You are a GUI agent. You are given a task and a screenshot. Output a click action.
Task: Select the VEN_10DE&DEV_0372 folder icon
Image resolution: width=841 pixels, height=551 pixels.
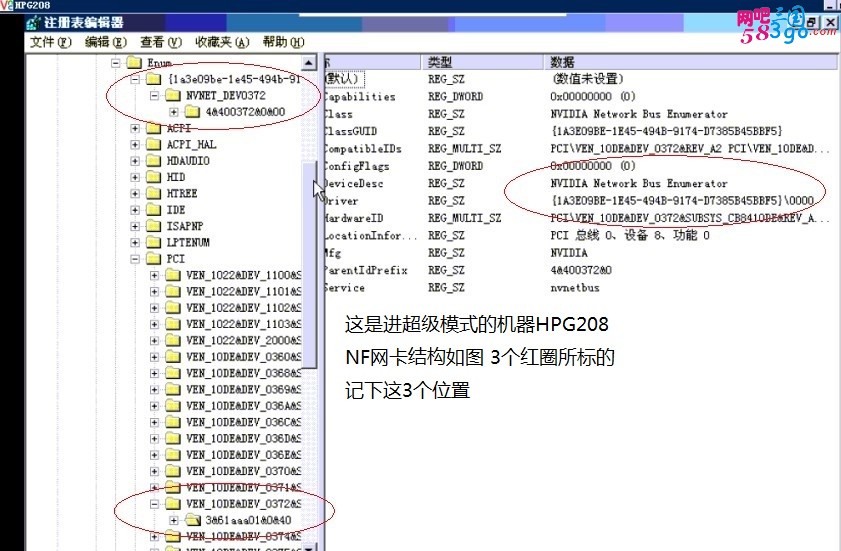[173, 504]
